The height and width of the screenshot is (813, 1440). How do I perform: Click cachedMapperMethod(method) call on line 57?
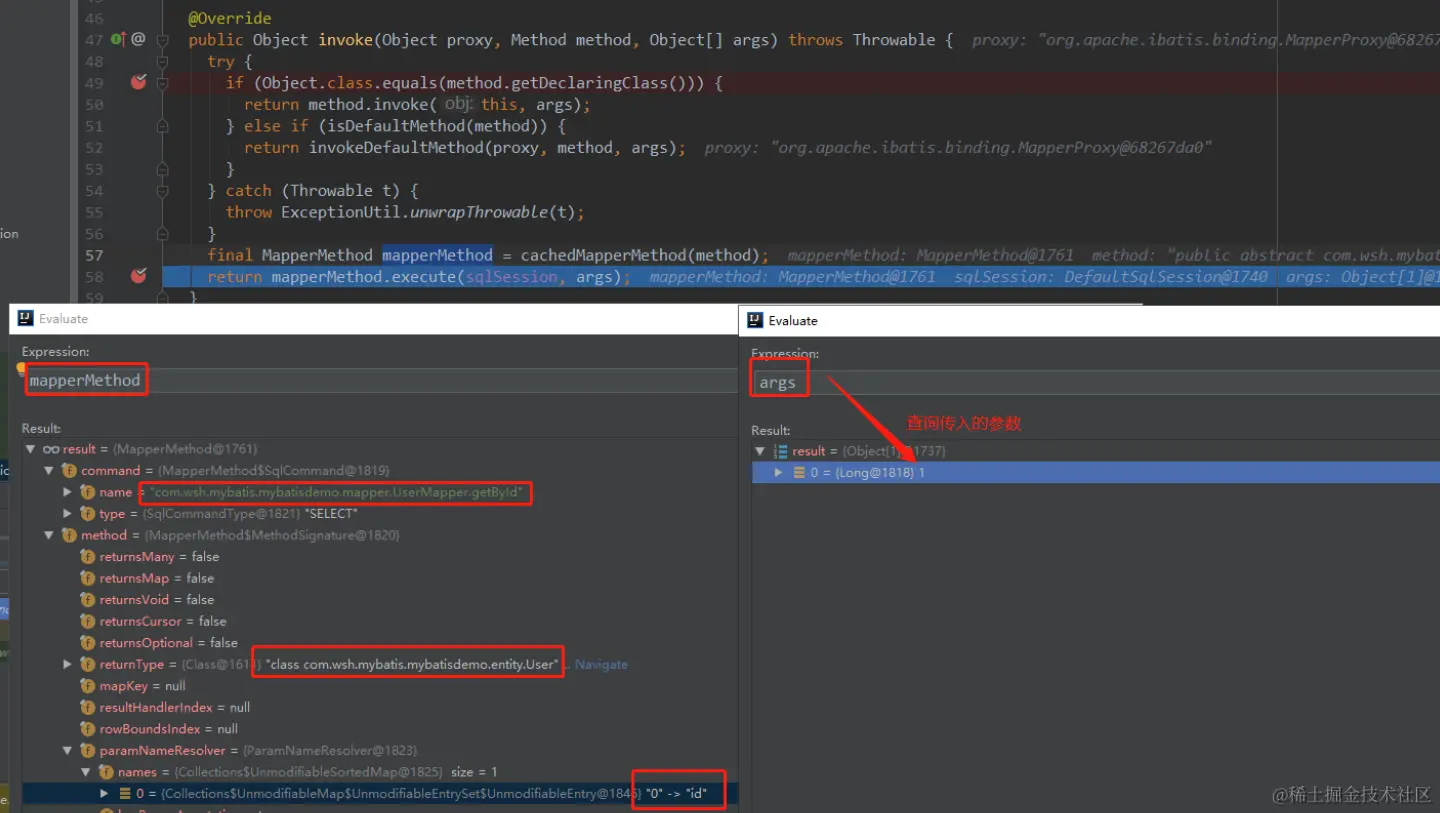click(642, 255)
